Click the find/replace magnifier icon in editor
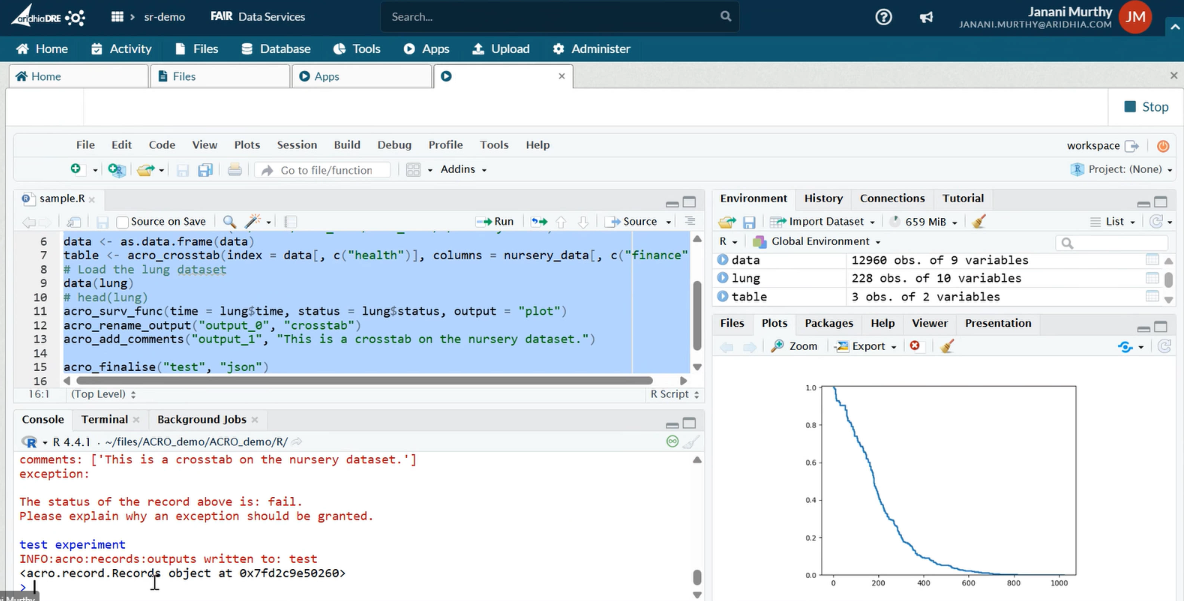This screenshot has height=601, width=1184. (229, 222)
